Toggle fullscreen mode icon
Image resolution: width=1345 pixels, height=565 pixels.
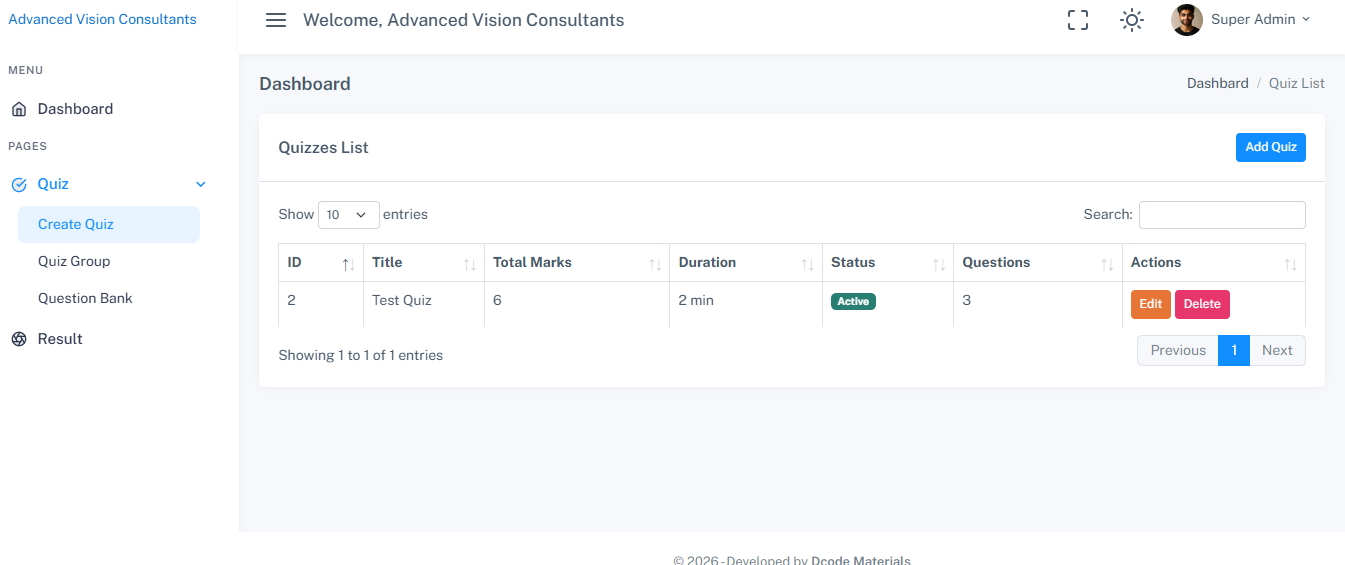tap(1077, 20)
